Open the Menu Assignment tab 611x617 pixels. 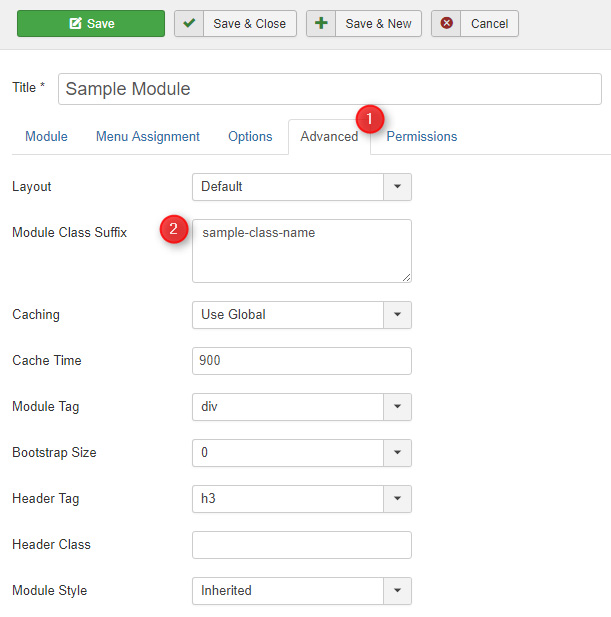coord(148,137)
